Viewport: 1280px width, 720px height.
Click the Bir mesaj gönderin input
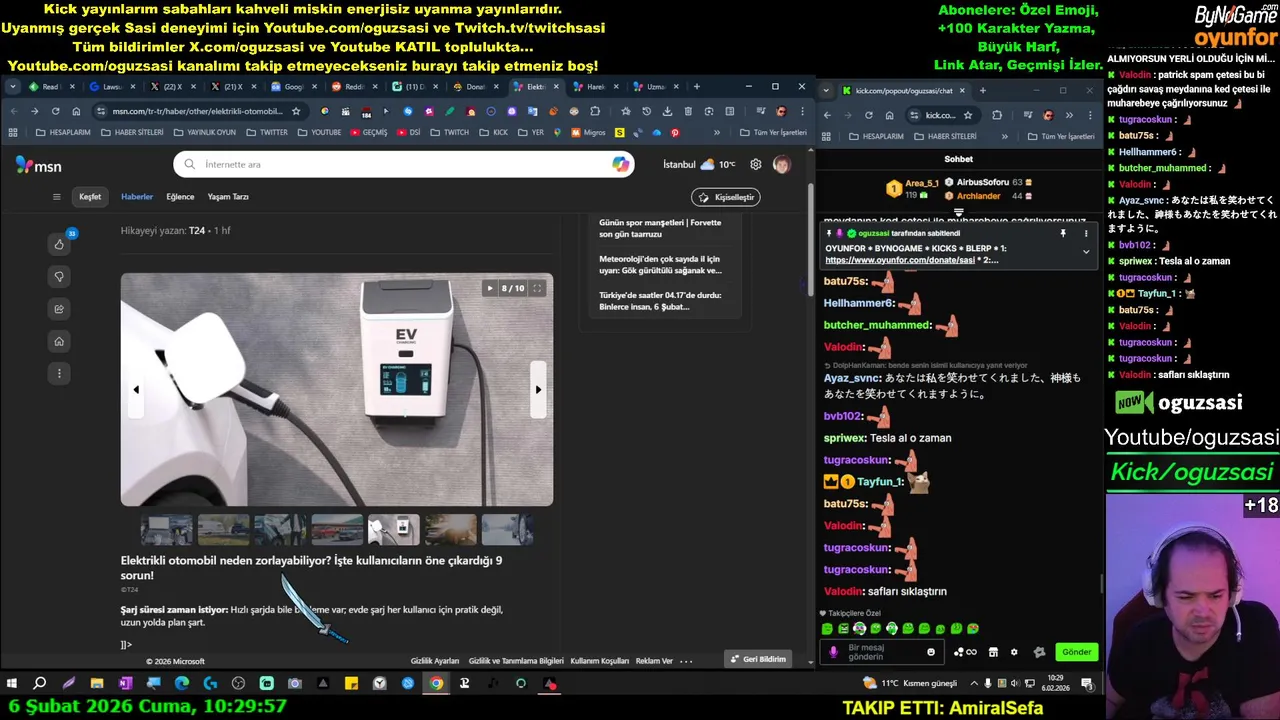(883, 652)
